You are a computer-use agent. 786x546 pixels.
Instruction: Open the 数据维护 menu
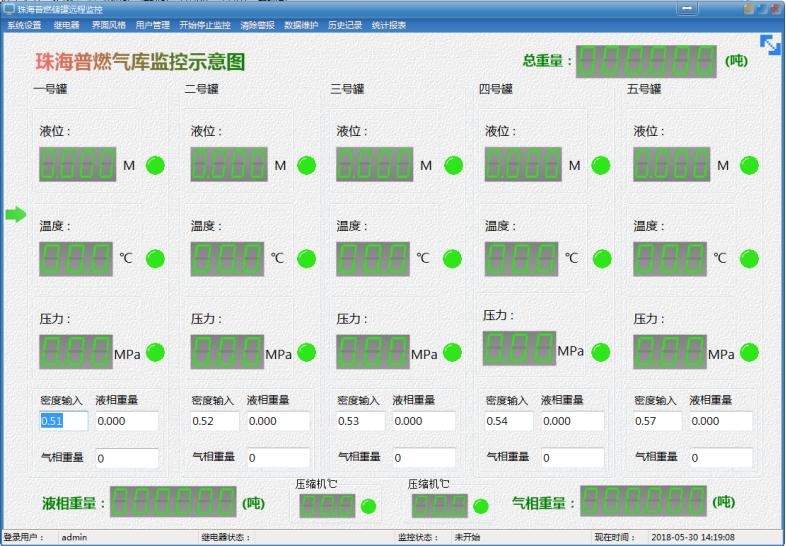coord(301,25)
